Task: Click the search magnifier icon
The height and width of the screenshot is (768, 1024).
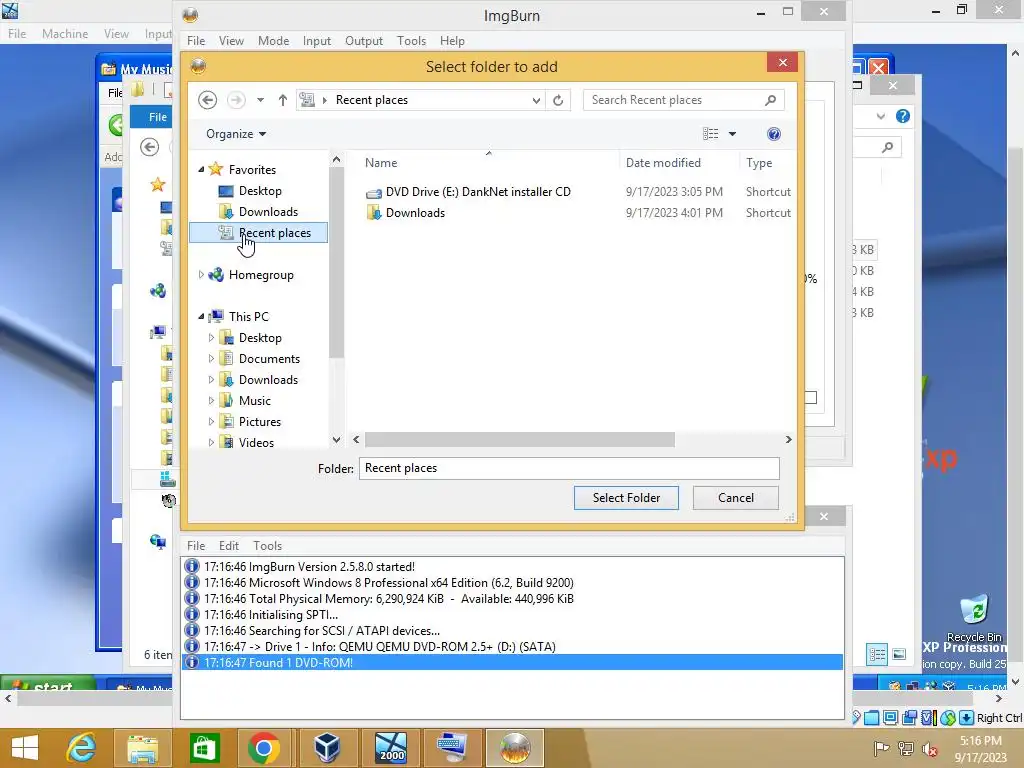Action: 771,100
